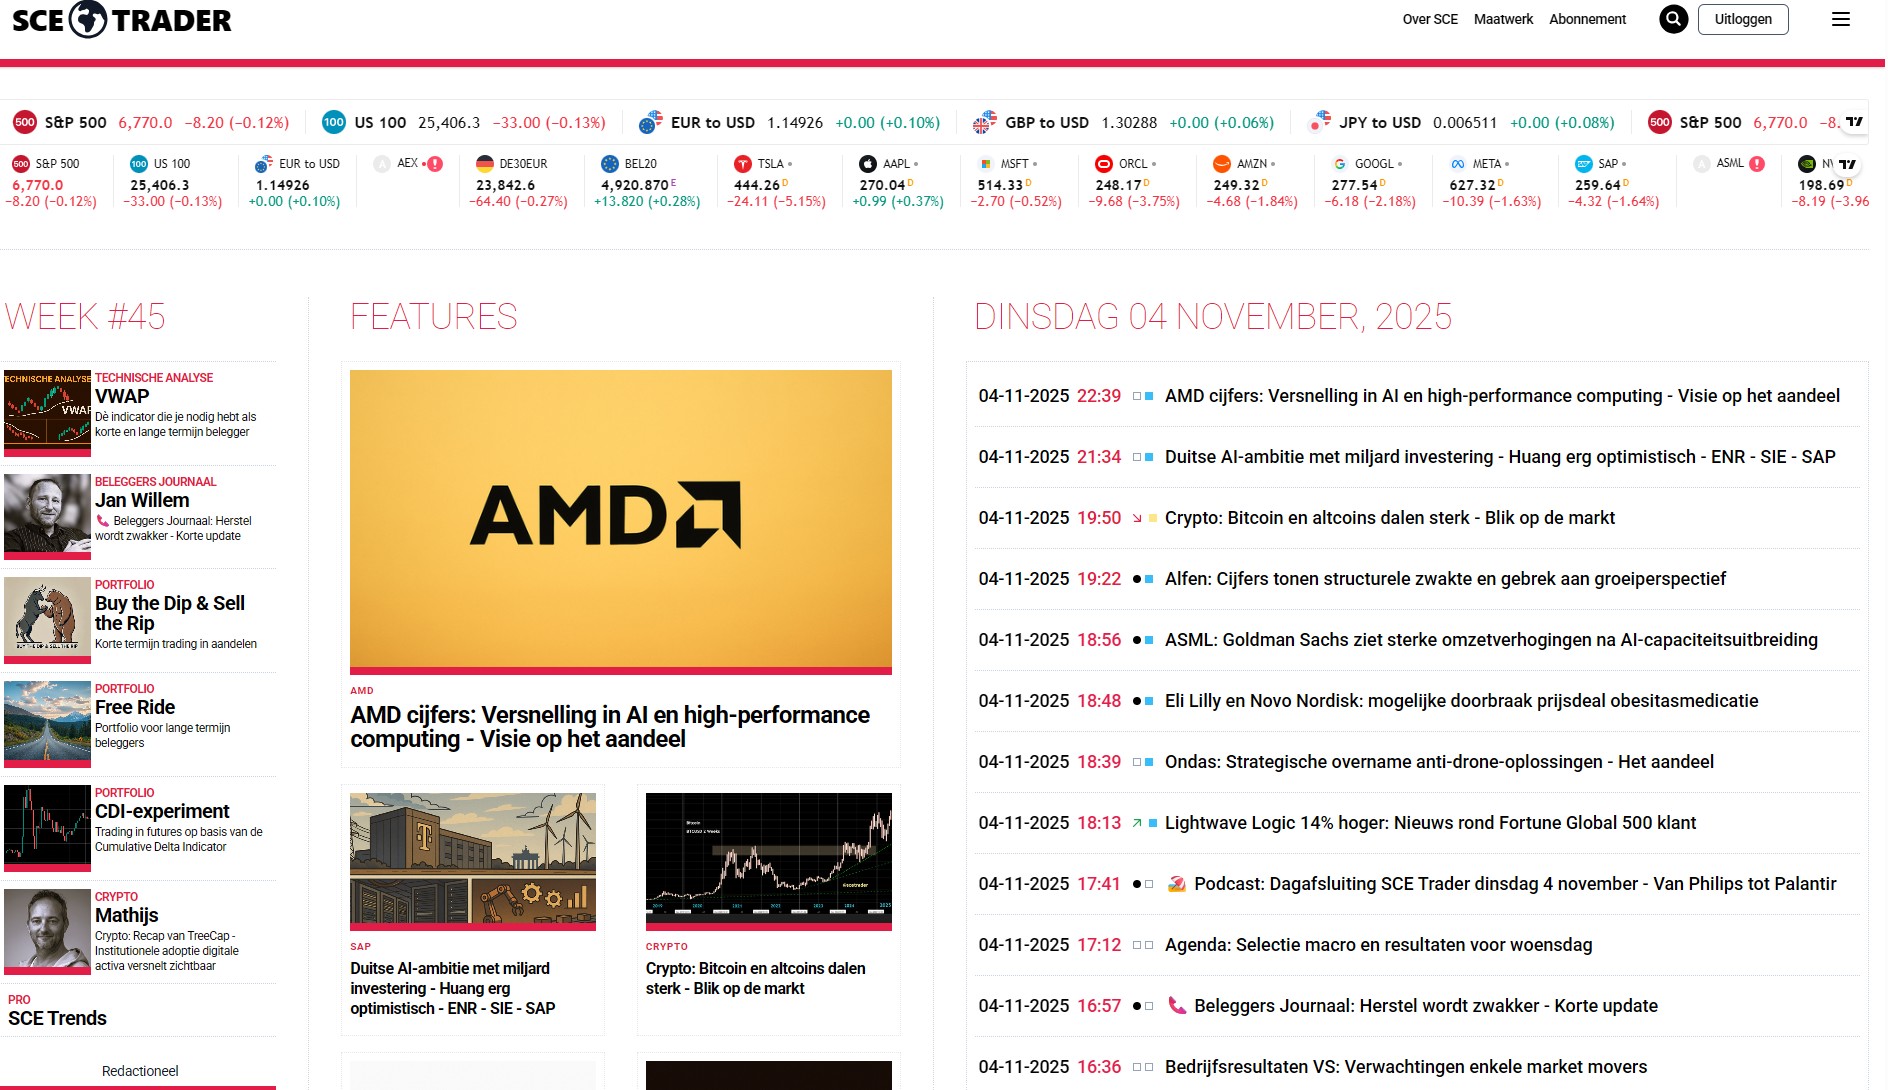Viewport: 1888px width, 1090px height.
Task: Select the Redactioneel tab
Action: click(x=140, y=1071)
